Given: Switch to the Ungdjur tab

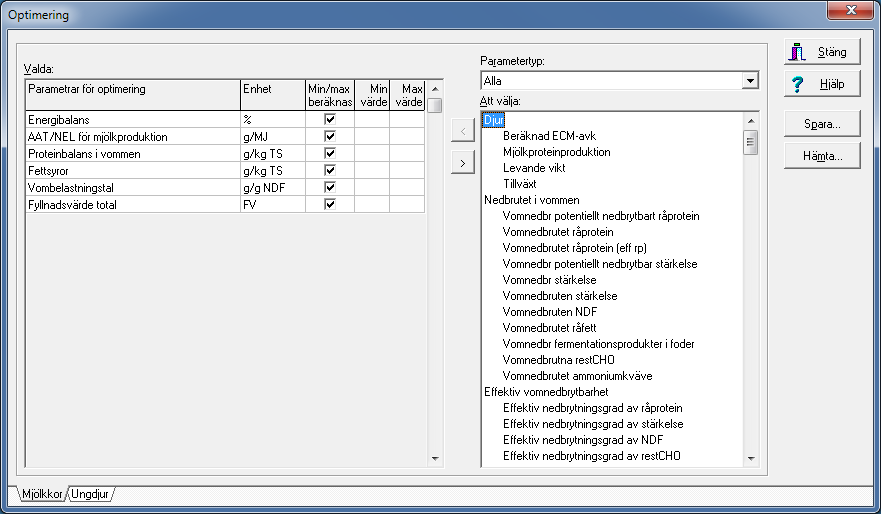Looking at the screenshot, I should point(90,494).
